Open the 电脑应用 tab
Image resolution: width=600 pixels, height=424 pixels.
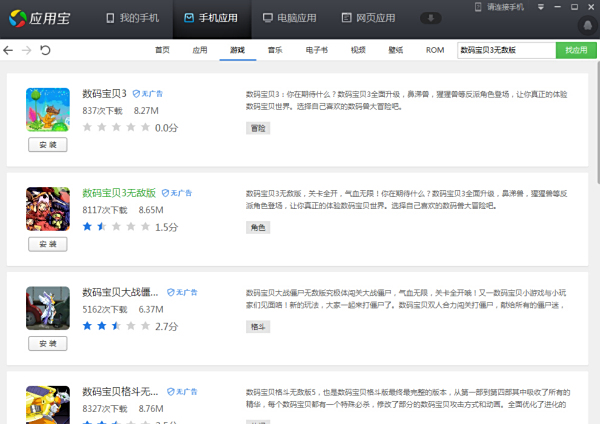coord(290,18)
